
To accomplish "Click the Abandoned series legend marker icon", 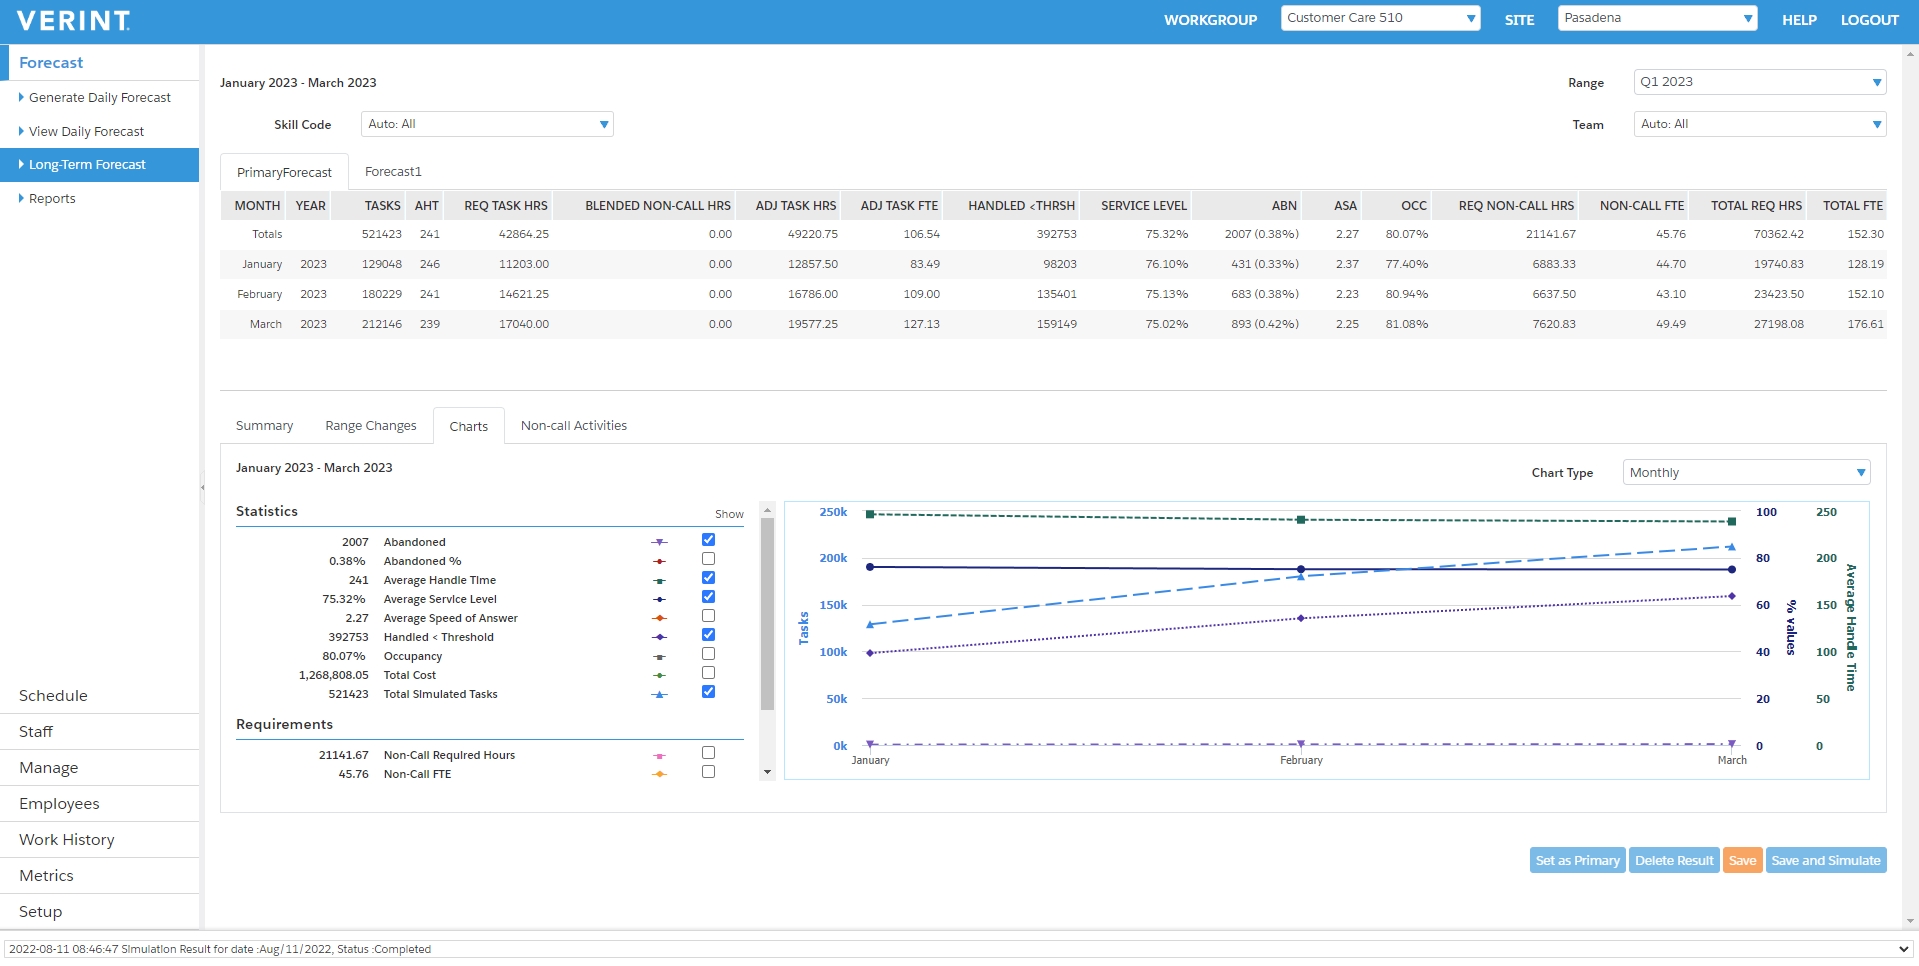I will tap(659, 542).
